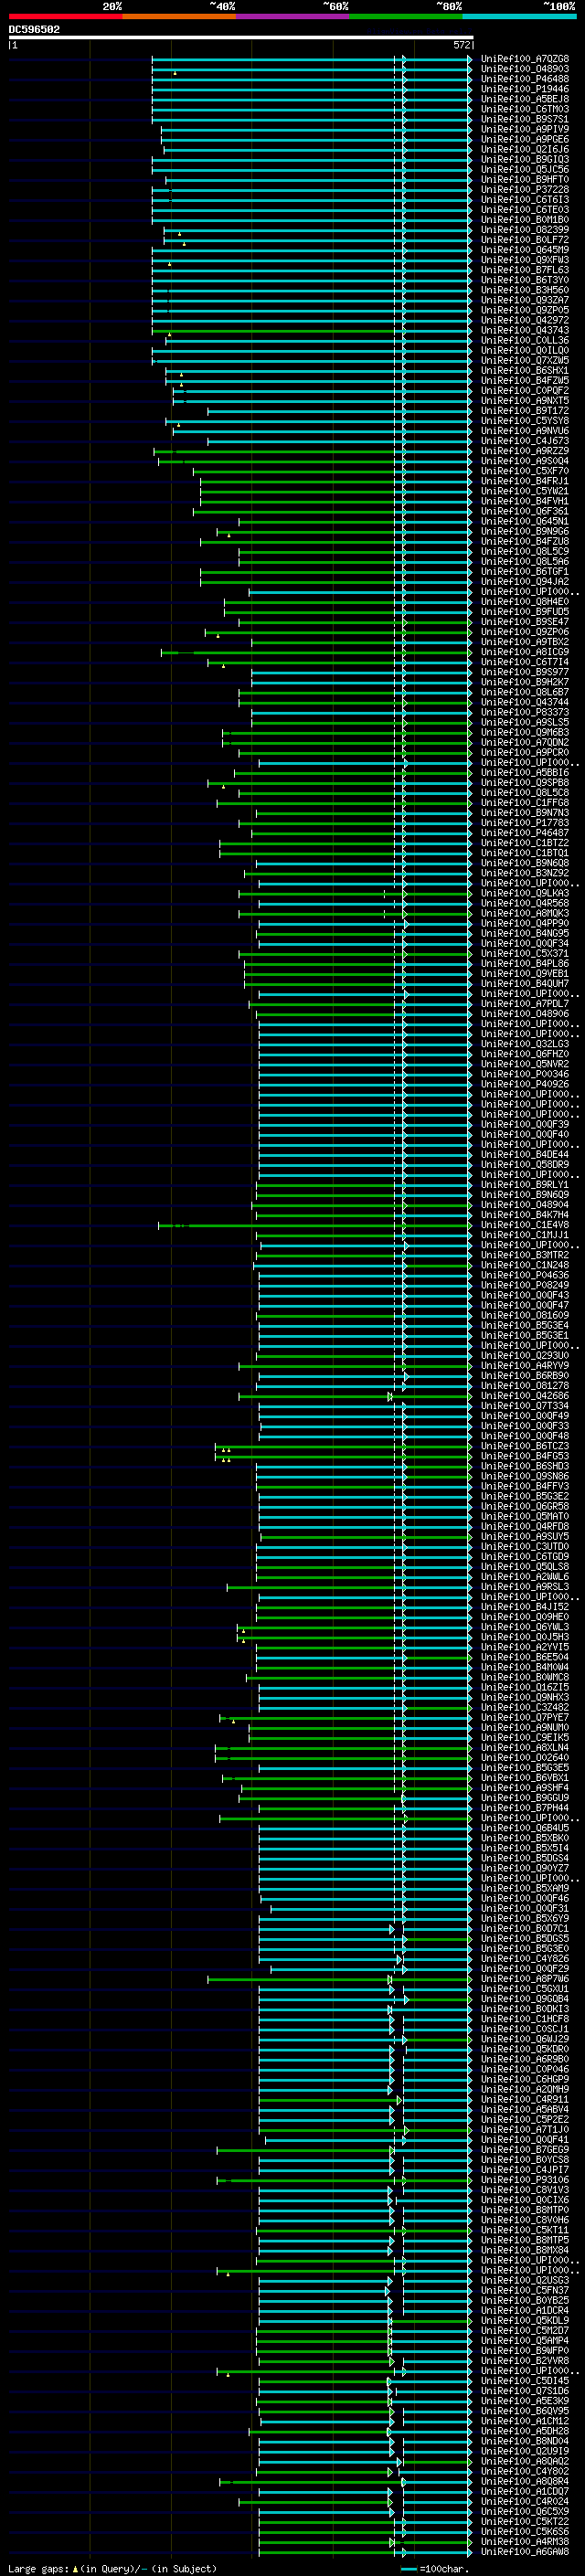Select the UniRef100_P04636 row label
585x2576 pixels.
[525, 1275]
